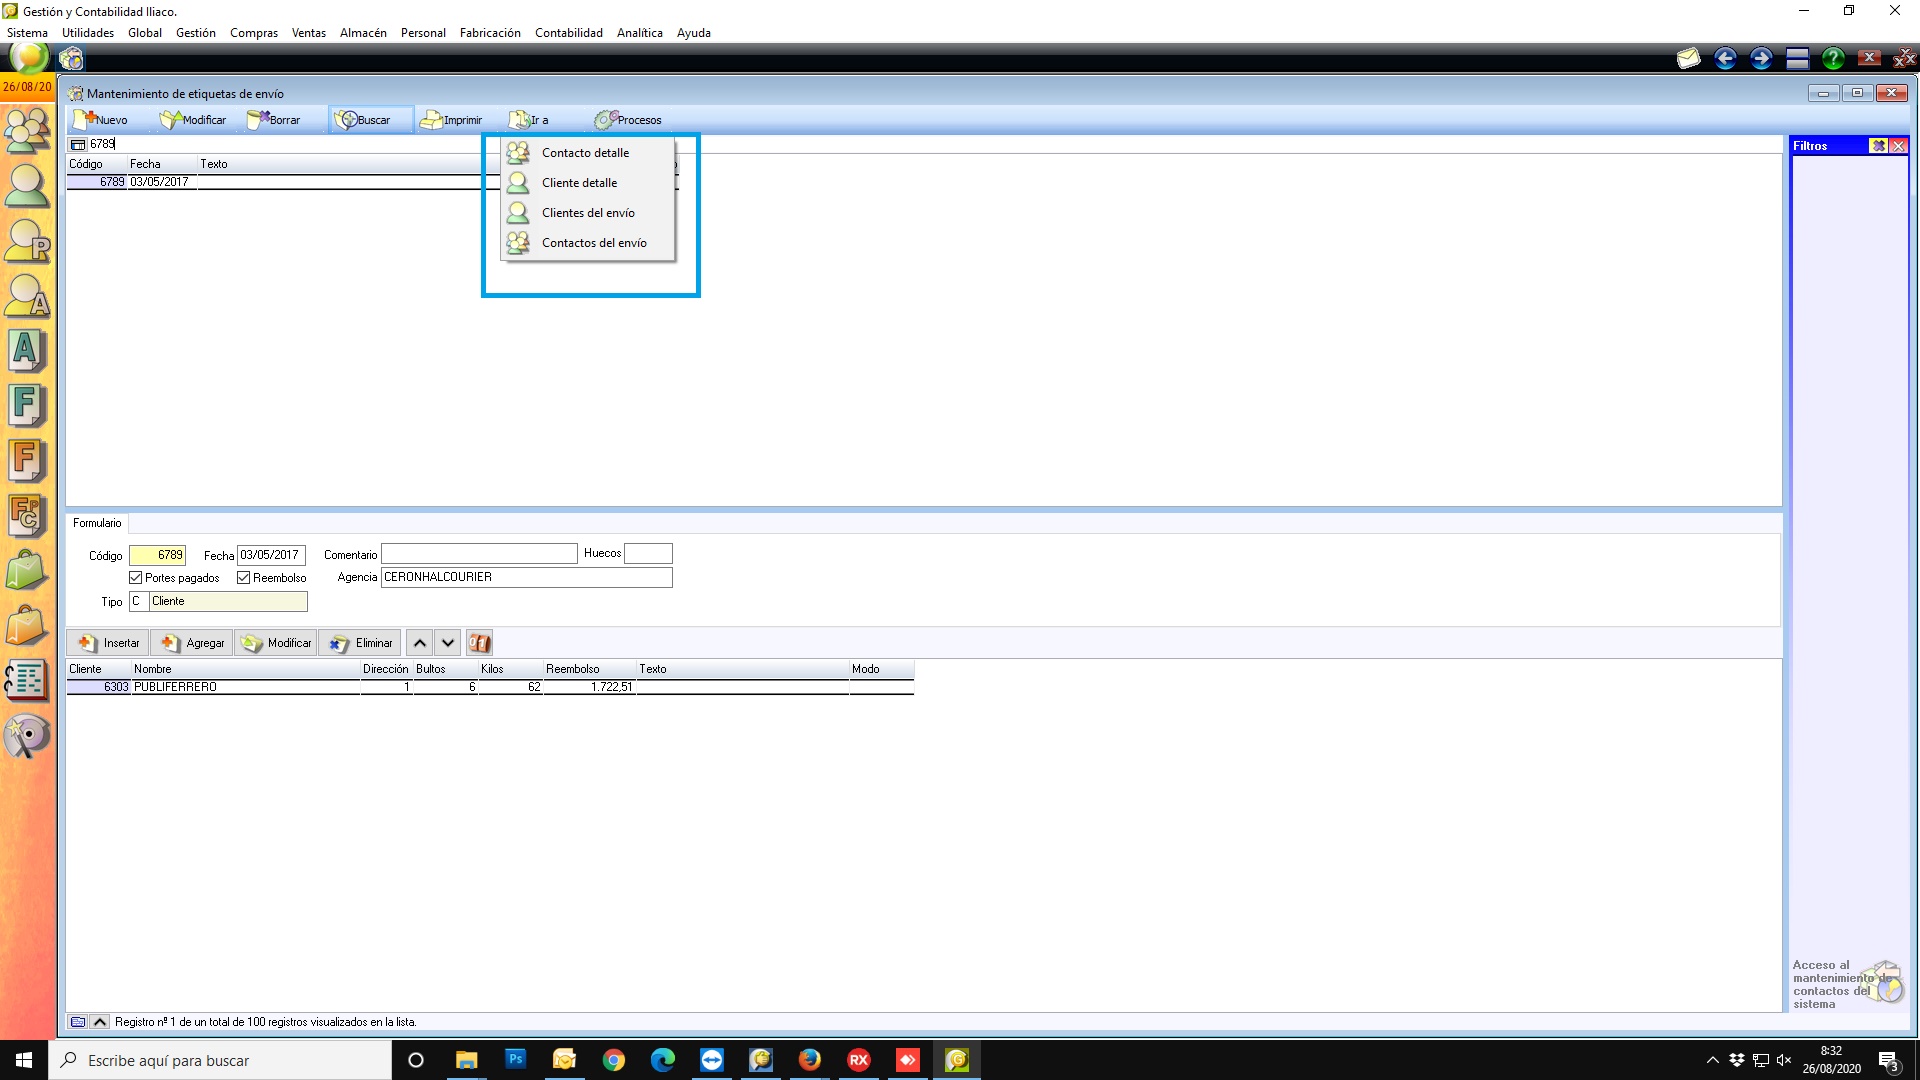Open the Gestión menu
This screenshot has height=1080, width=1920.
(x=196, y=33)
